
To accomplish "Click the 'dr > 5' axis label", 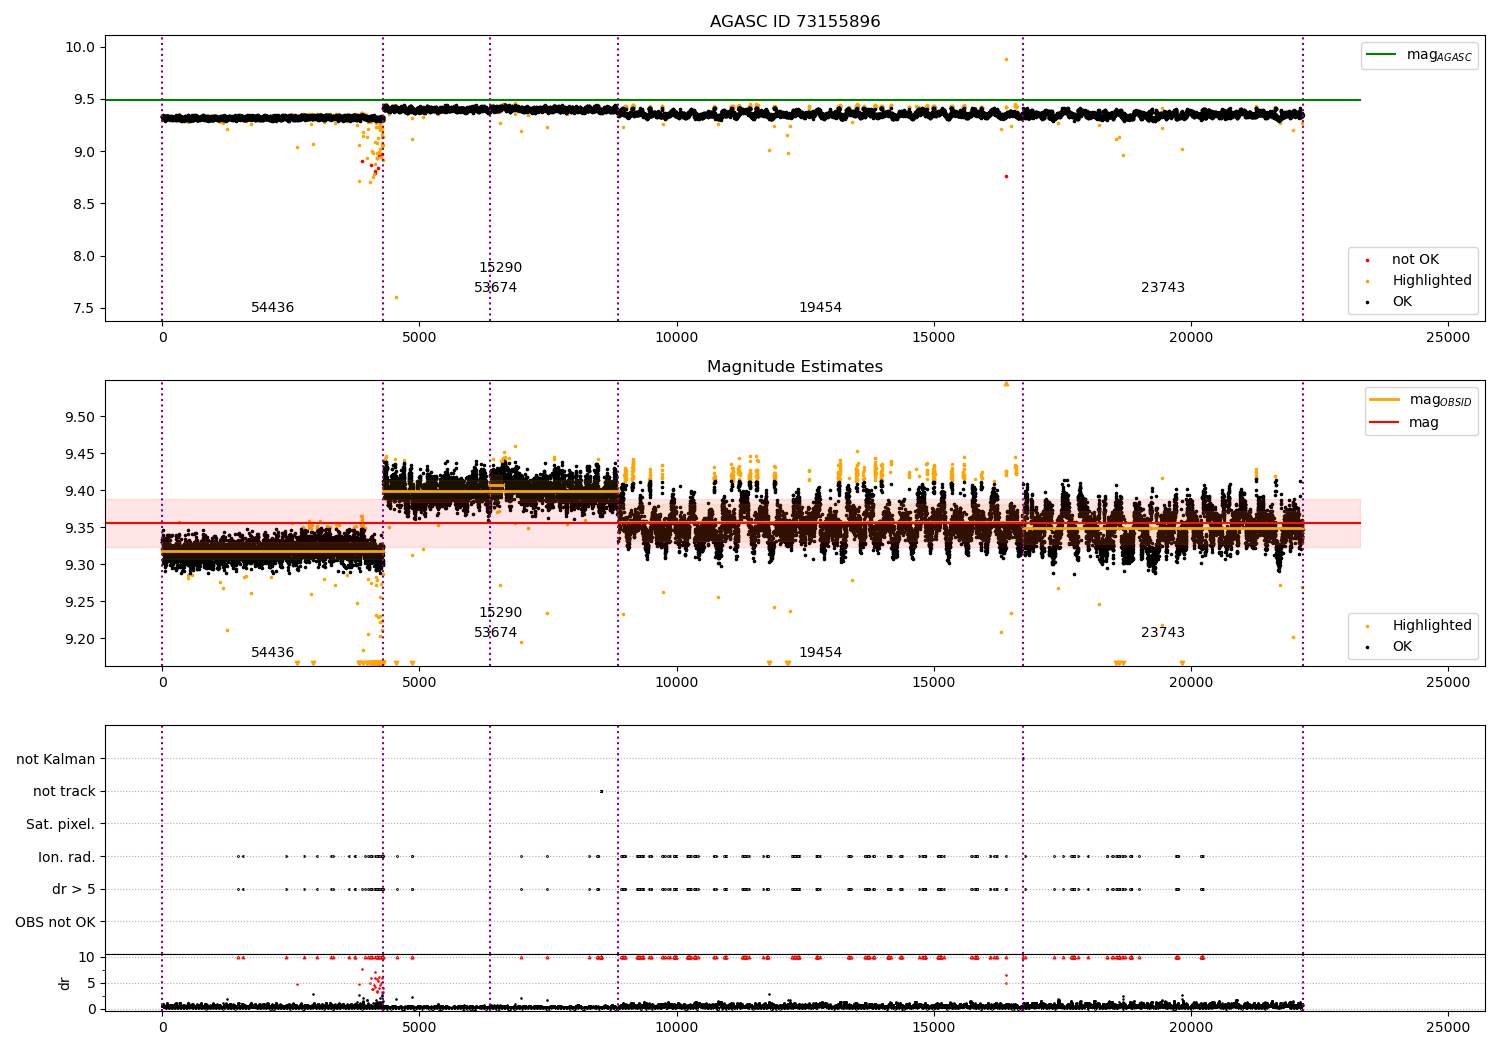I will pyautogui.click(x=74, y=890).
